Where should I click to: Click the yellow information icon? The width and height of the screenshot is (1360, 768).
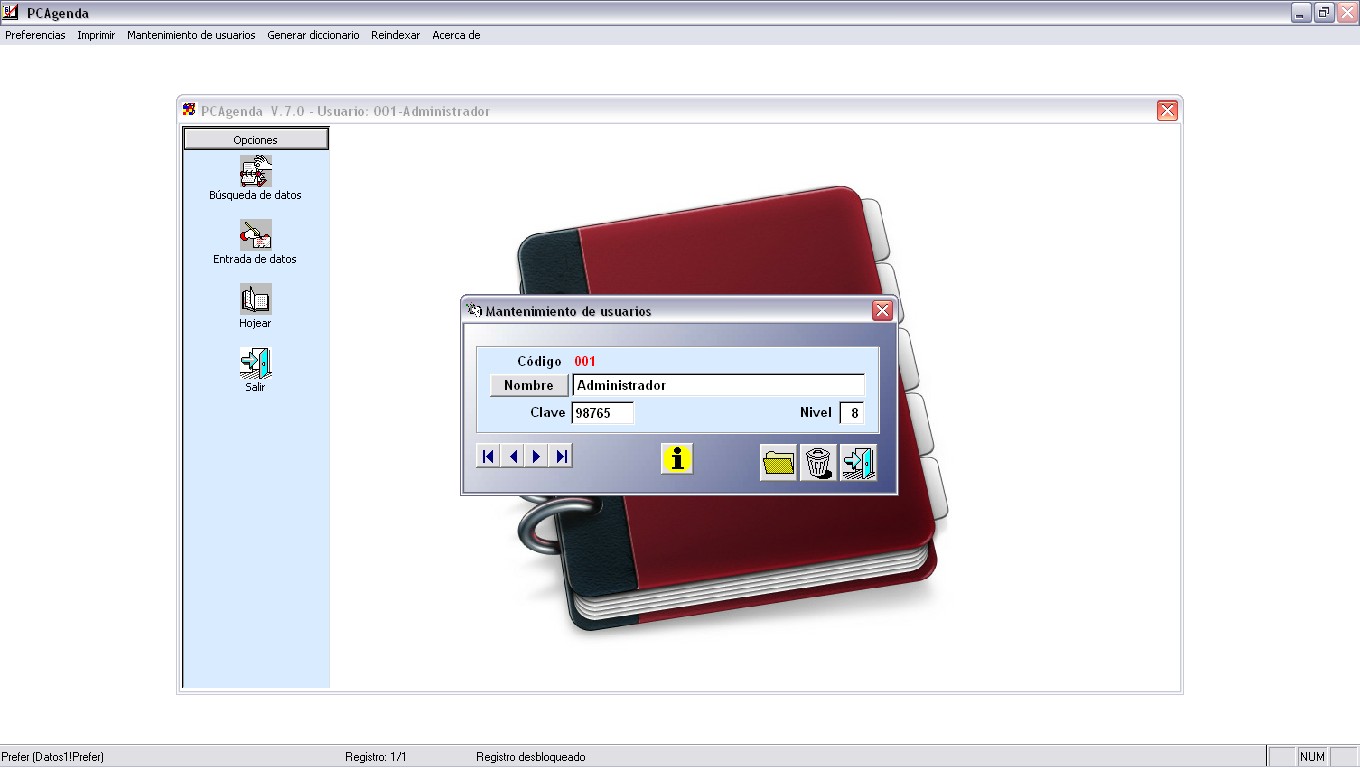click(677, 459)
